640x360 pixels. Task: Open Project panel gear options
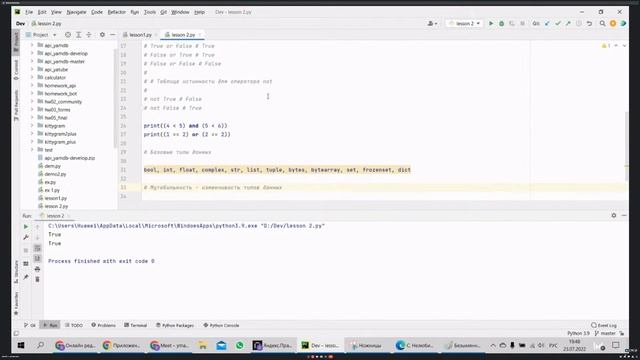coord(102,35)
